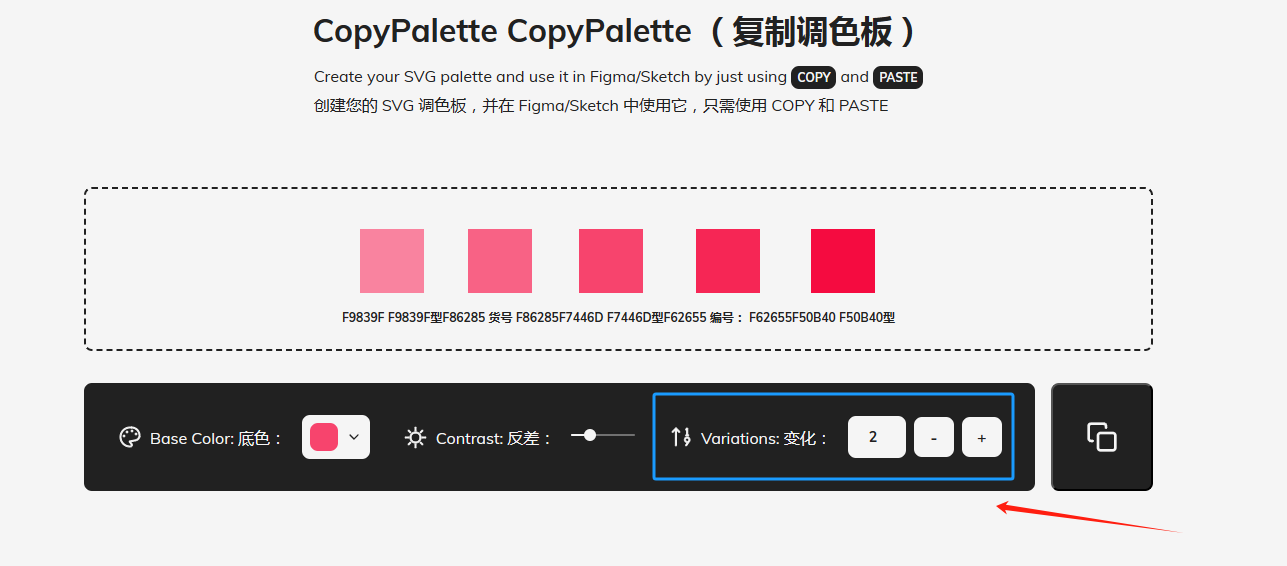
Task: Click the copy palette icon button
Action: (x=1101, y=437)
